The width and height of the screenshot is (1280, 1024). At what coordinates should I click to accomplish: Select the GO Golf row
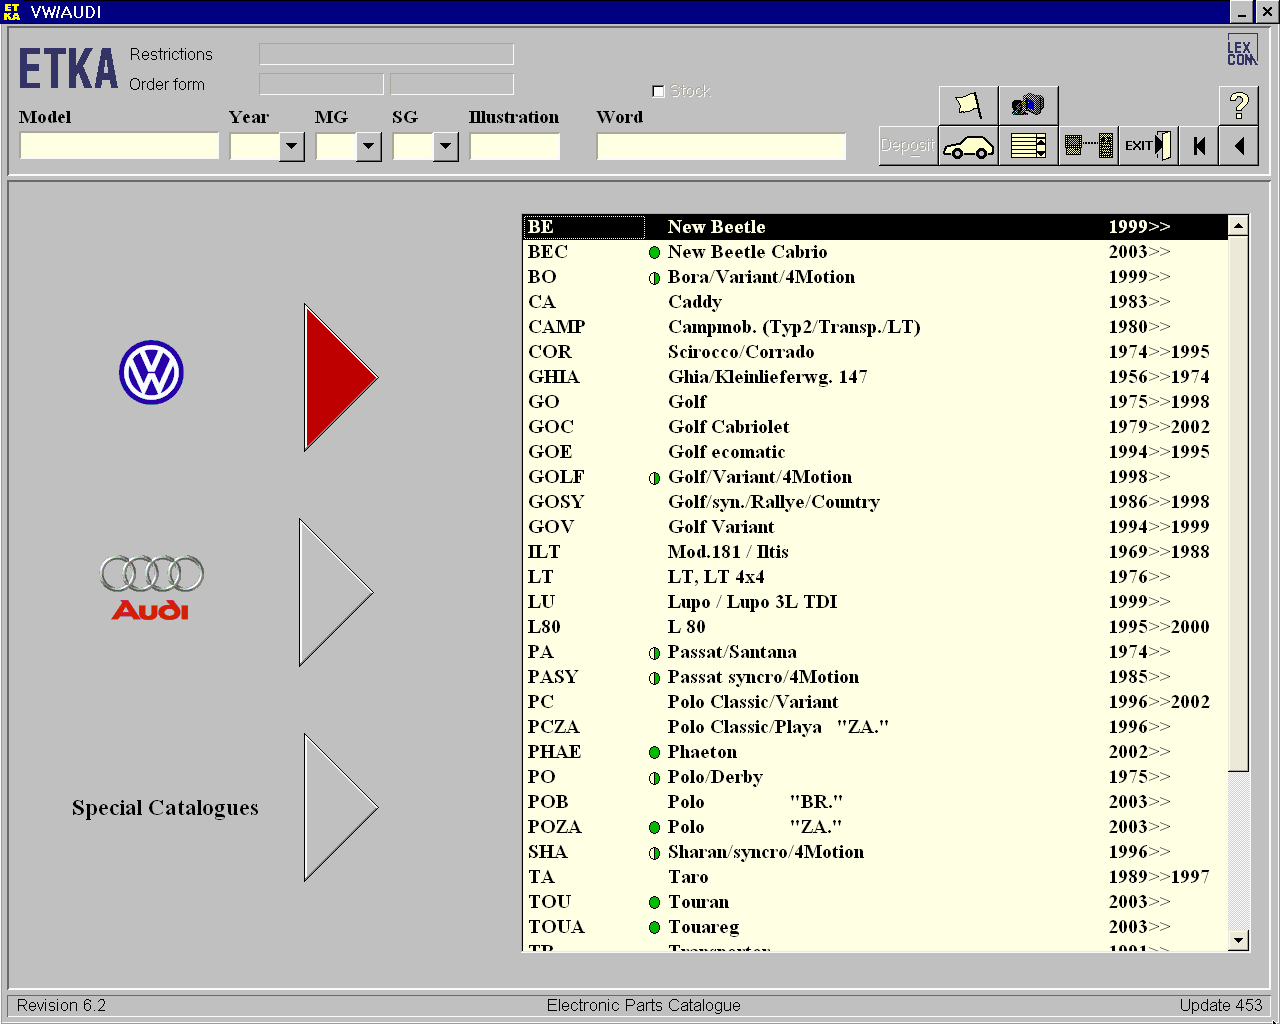[x=875, y=402]
